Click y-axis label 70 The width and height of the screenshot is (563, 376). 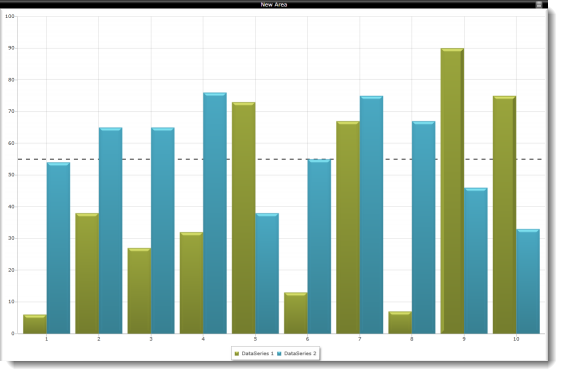11,111
